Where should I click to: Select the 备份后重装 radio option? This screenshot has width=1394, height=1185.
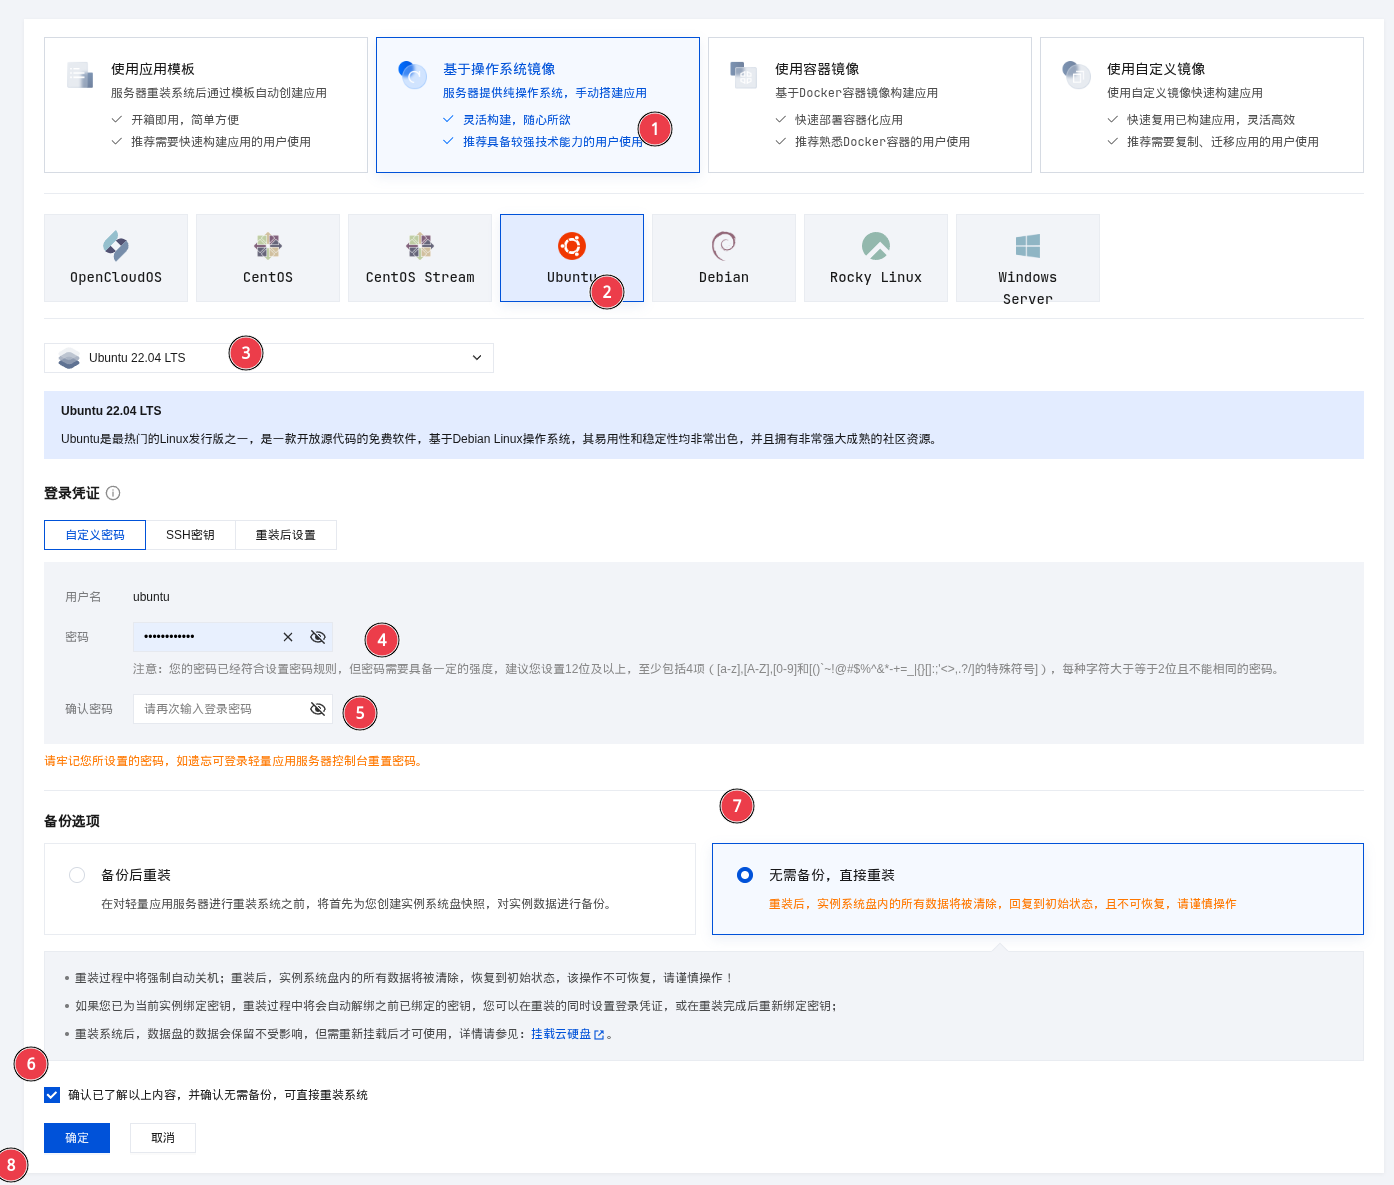point(77,875)
